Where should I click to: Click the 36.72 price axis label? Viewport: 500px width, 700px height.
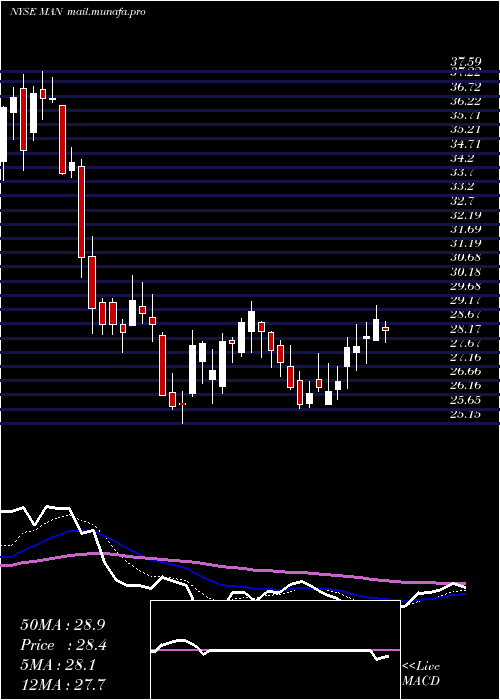(466, 87)
